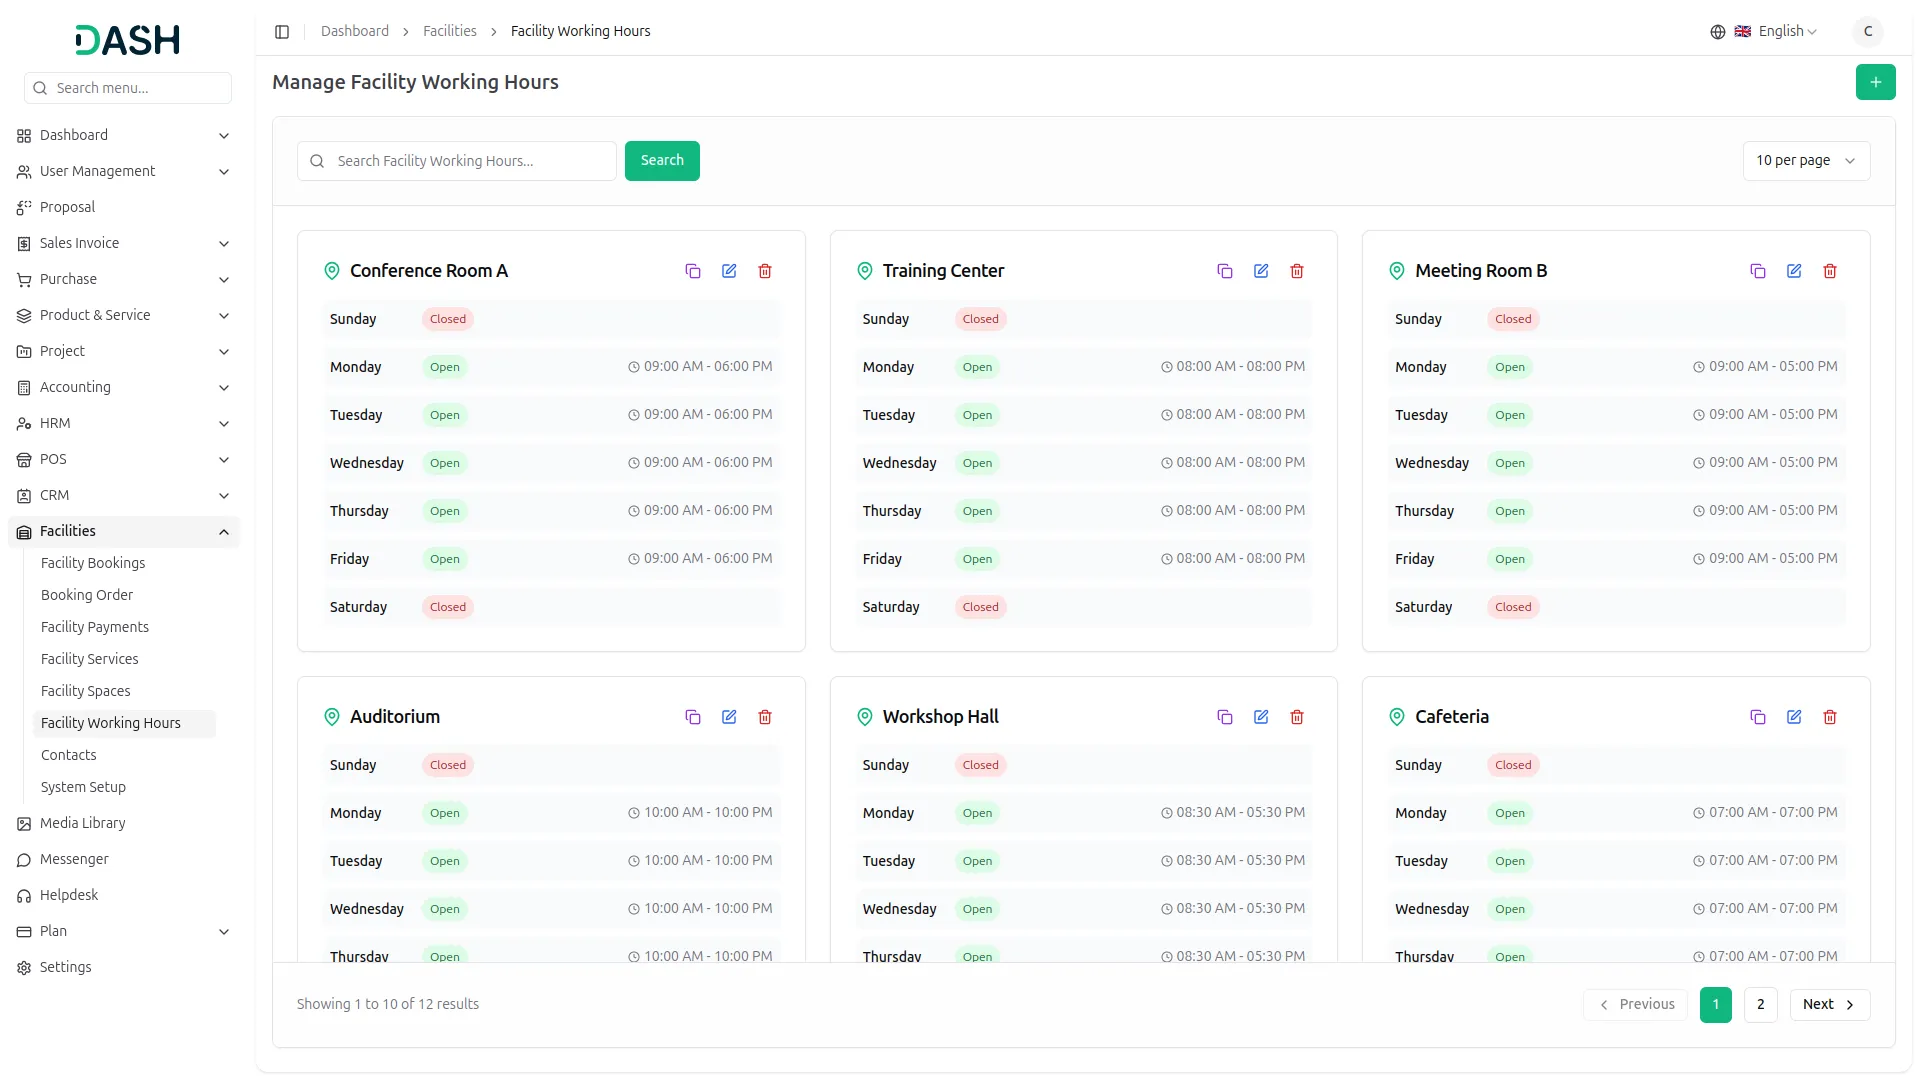The image size is (1920, 1080).
Task: Expand the Dashboard sidebar menu
Action: coord(123,136)
